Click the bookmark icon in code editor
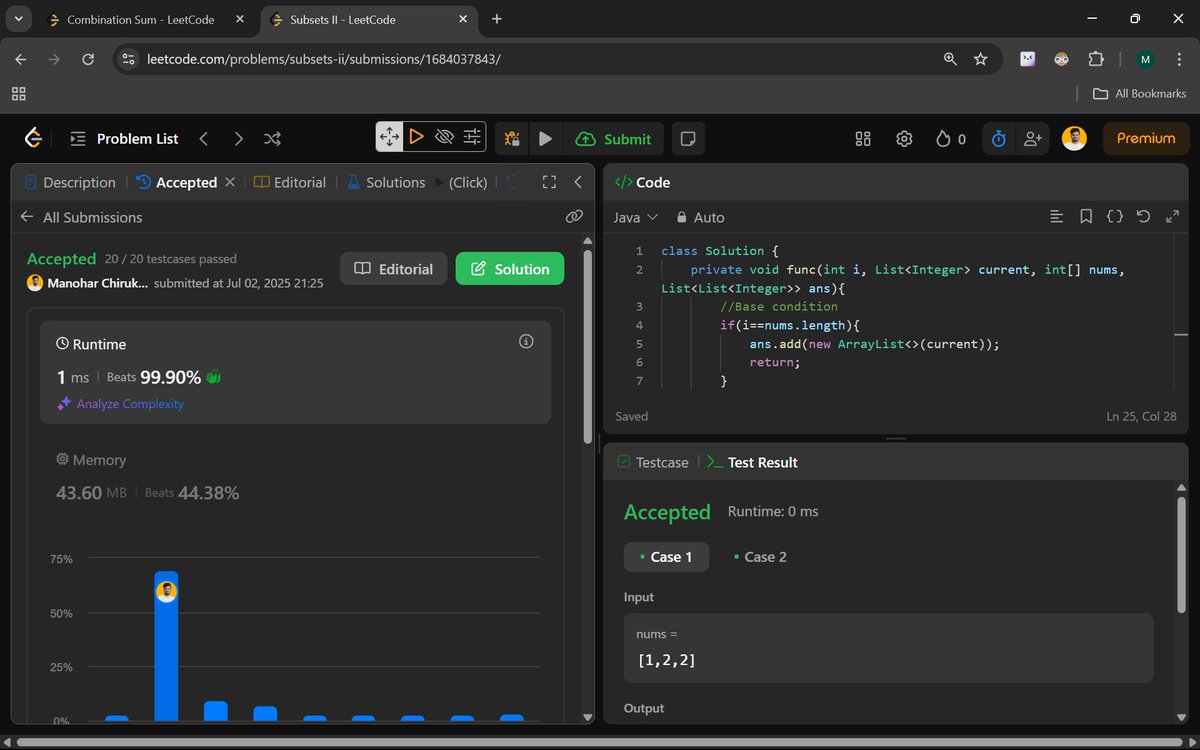 (1085, 216)
